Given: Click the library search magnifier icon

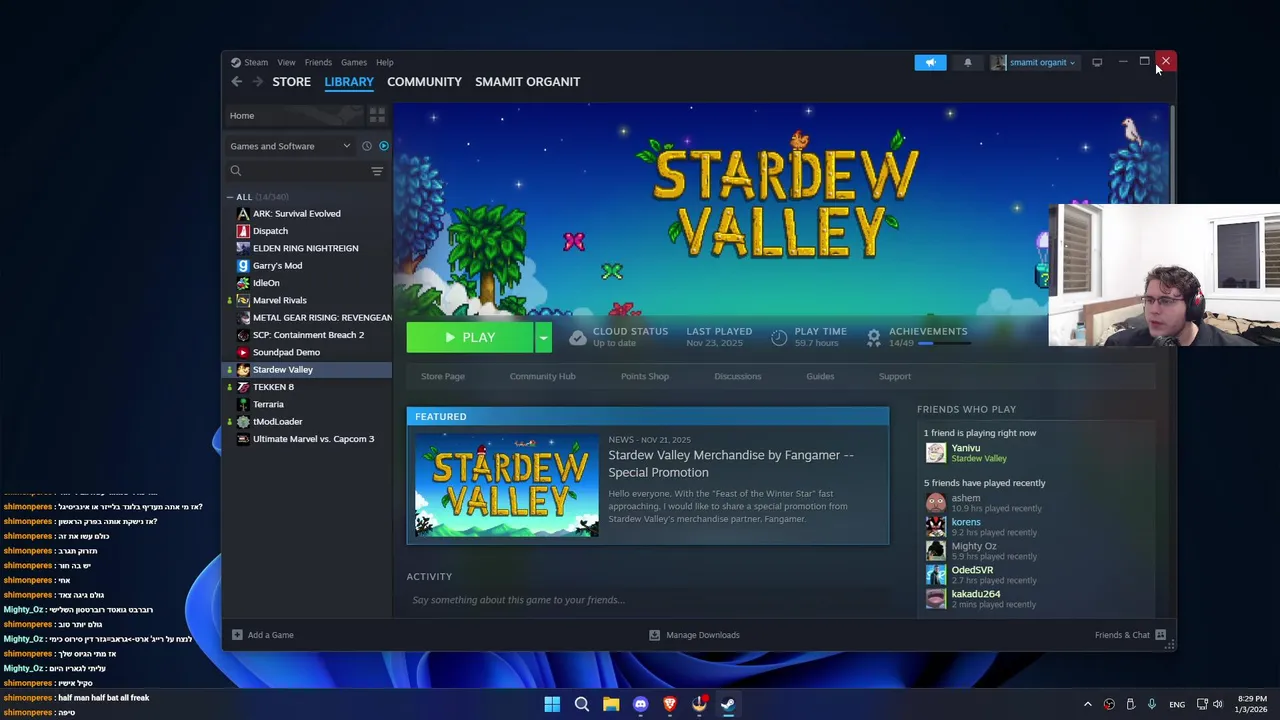Looking at the screenshot, I should point(236,171).
